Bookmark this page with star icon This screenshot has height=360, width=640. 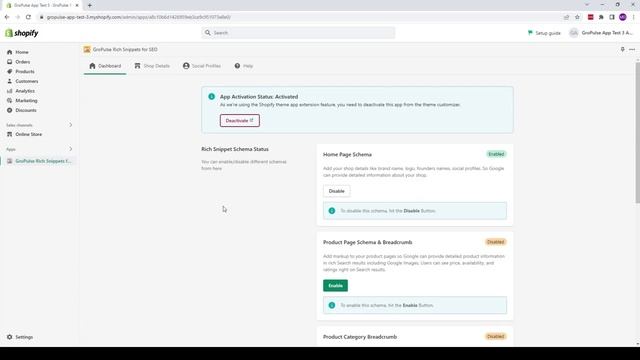(x=577, y=17)
